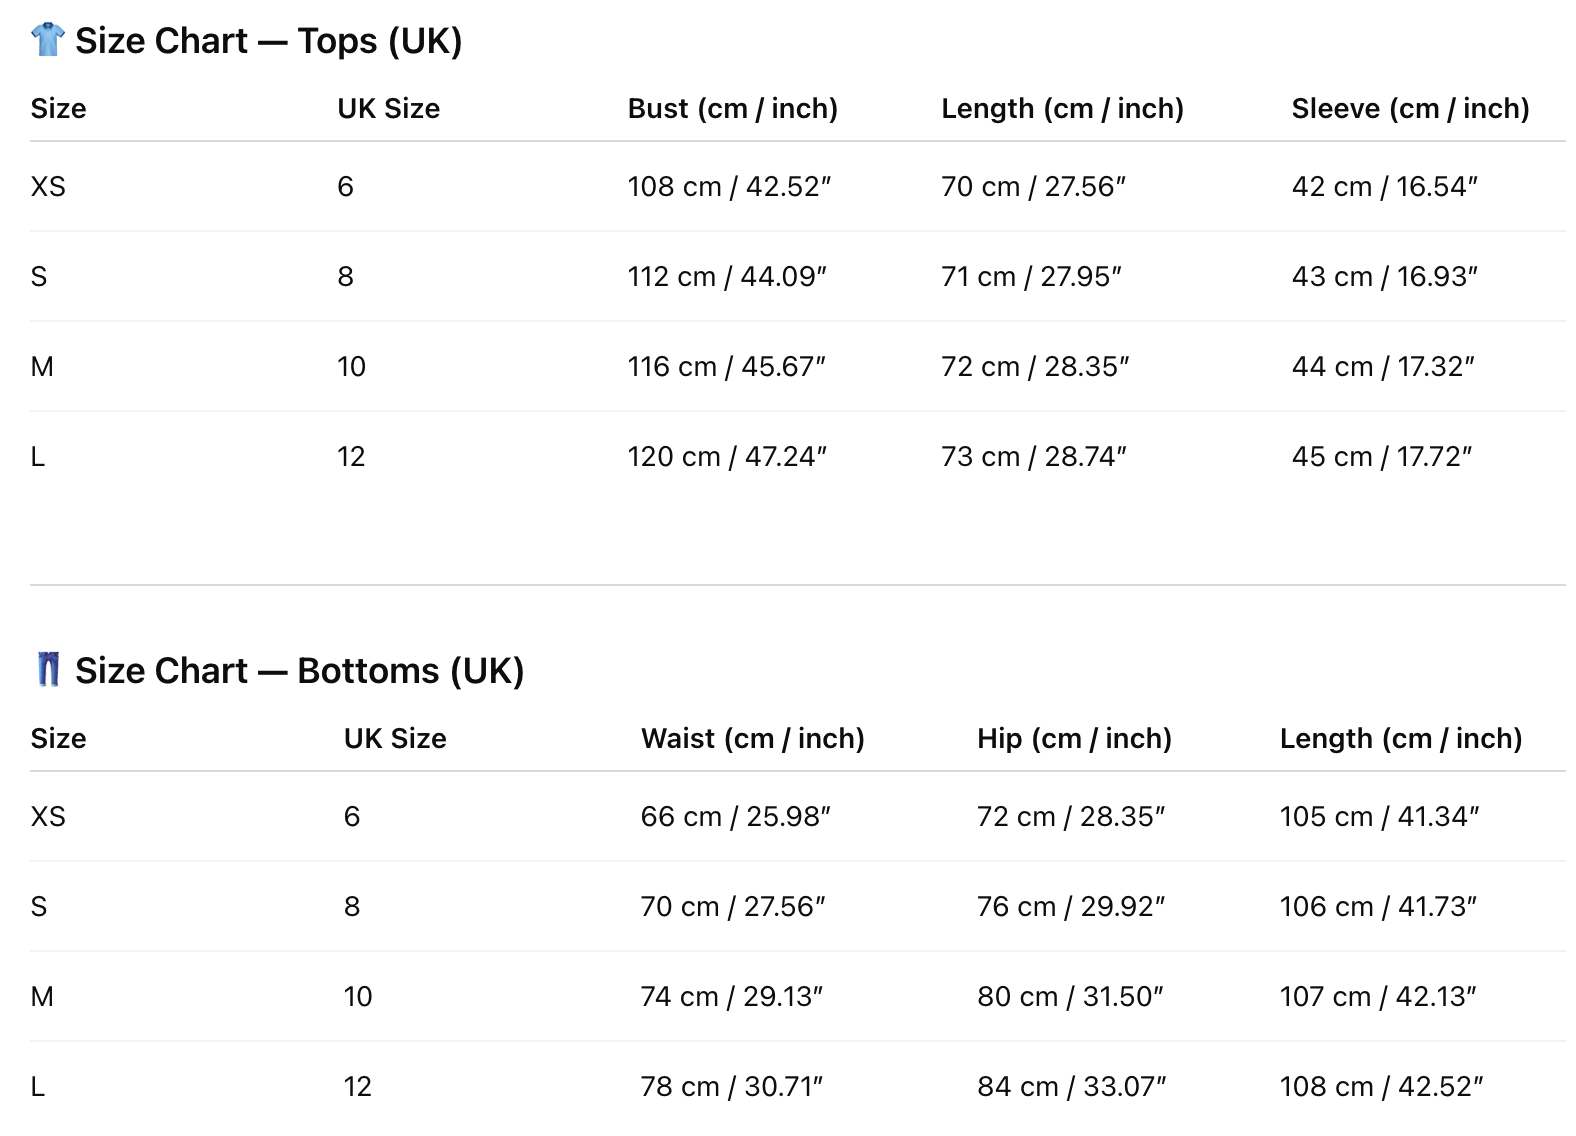Click the "UK Size" header in Bottoms table
This screenshot has height=1136, width=1576.
(x=395, y=738)
